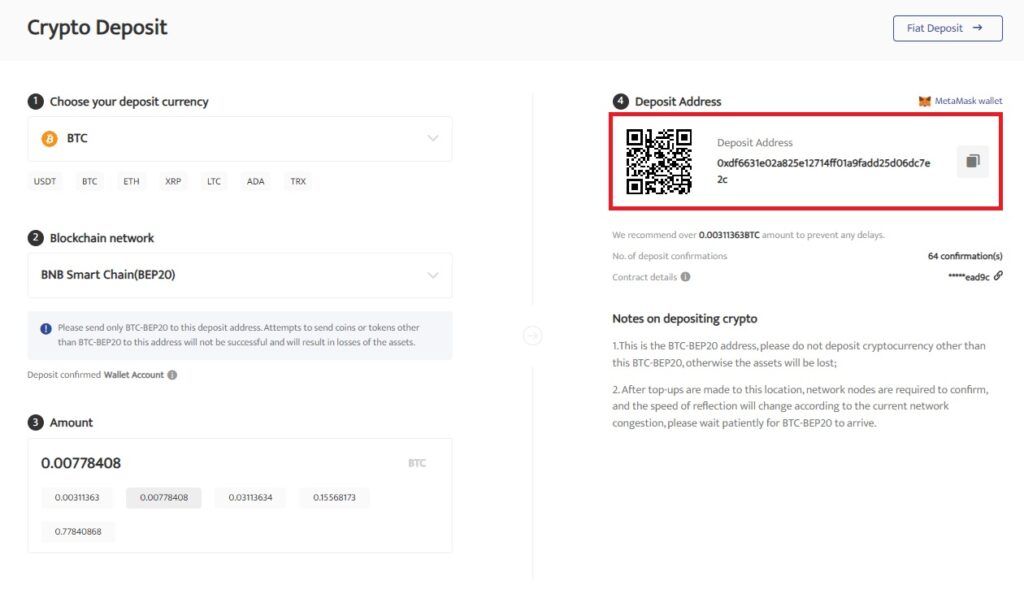
Task: Click the MetaMask fox icon
Action: pos(924,101)
